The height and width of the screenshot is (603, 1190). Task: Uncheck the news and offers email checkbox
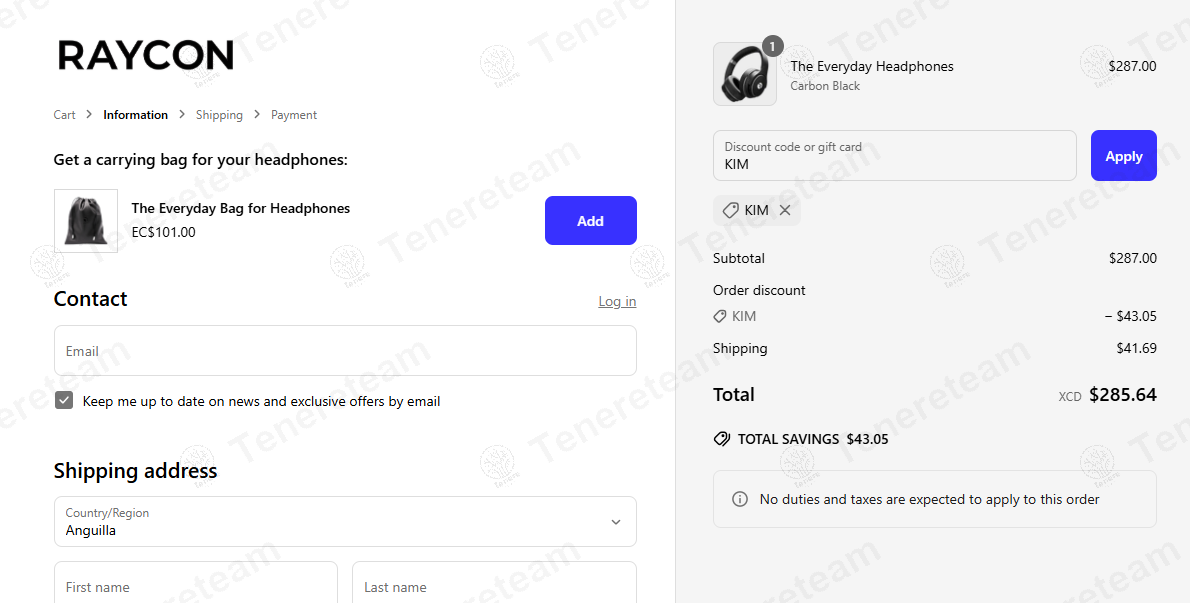64,401
